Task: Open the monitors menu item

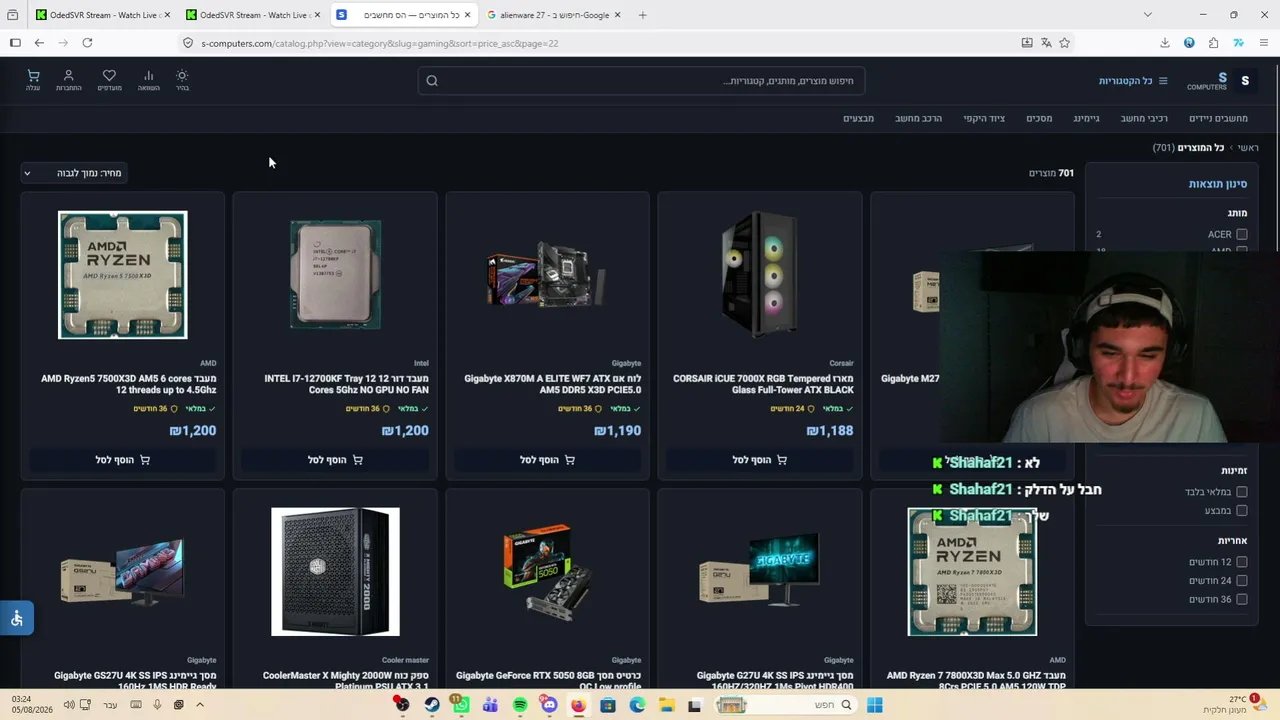Action: (1039, 118)
